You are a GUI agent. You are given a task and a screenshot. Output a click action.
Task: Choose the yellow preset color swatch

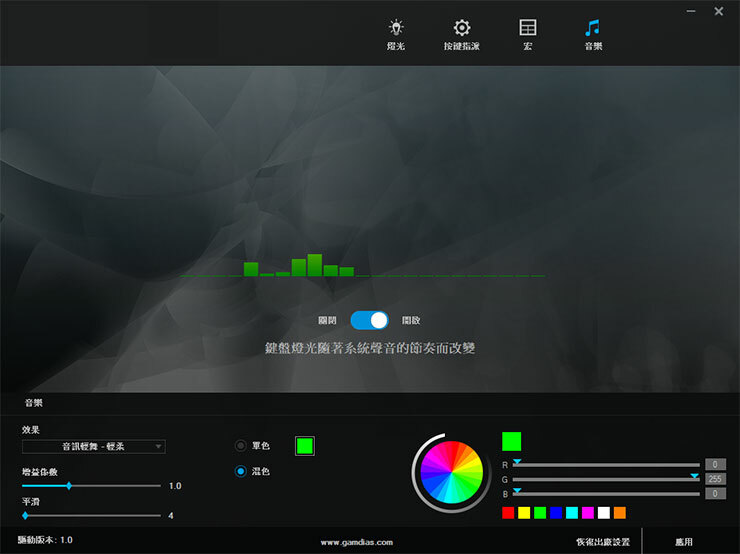click(x=524, y=512)
